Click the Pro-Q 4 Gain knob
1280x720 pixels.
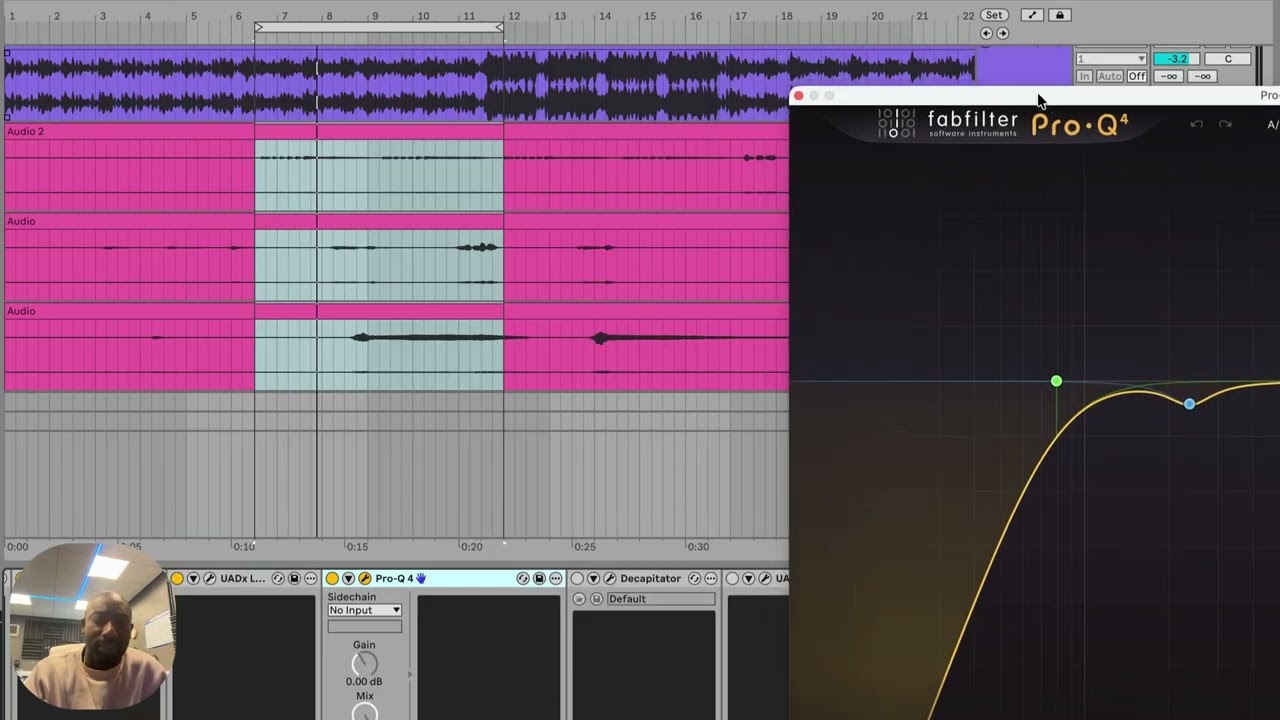pos(364,664)
